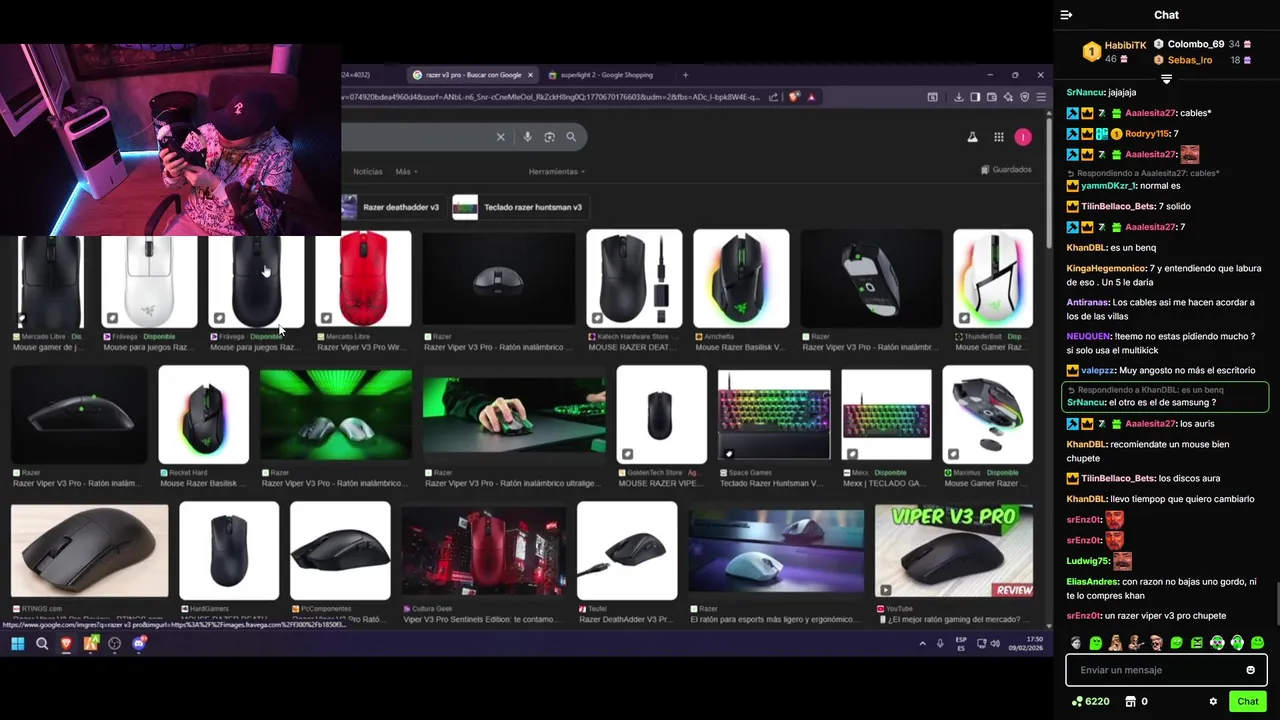The height and width of the screenshot is (720, 1280).
Task: Open the Katech Hardware Store DeathAdder image
Action: coord(634,279)
